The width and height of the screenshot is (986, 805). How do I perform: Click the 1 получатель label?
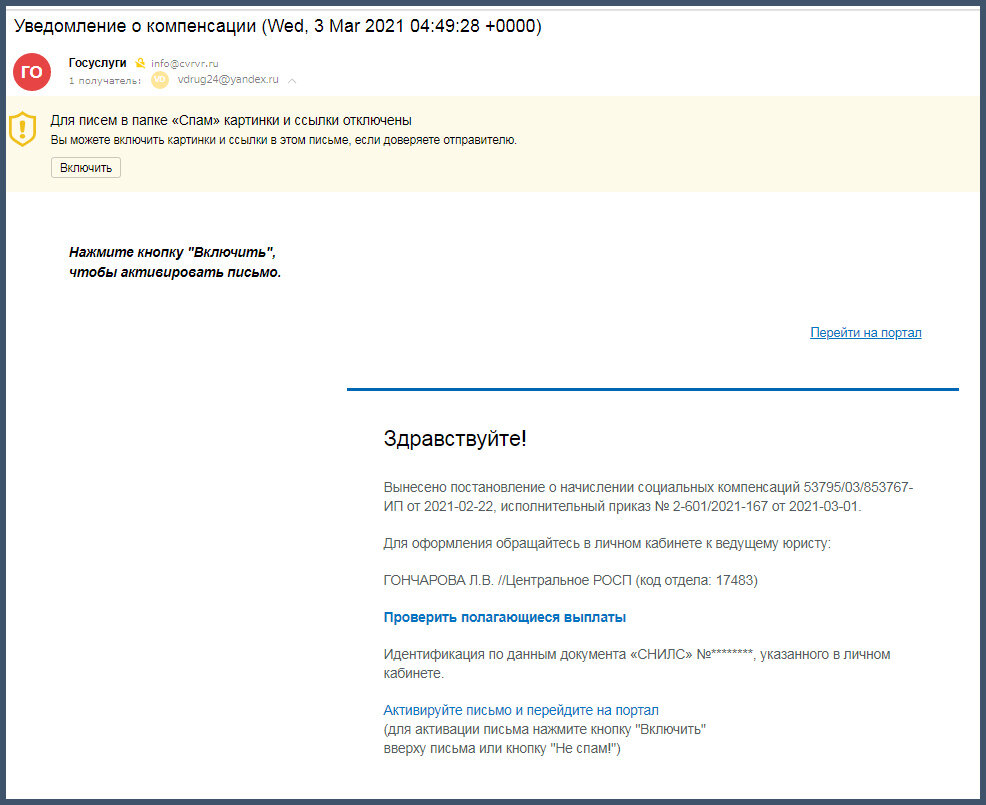[104, 80]
